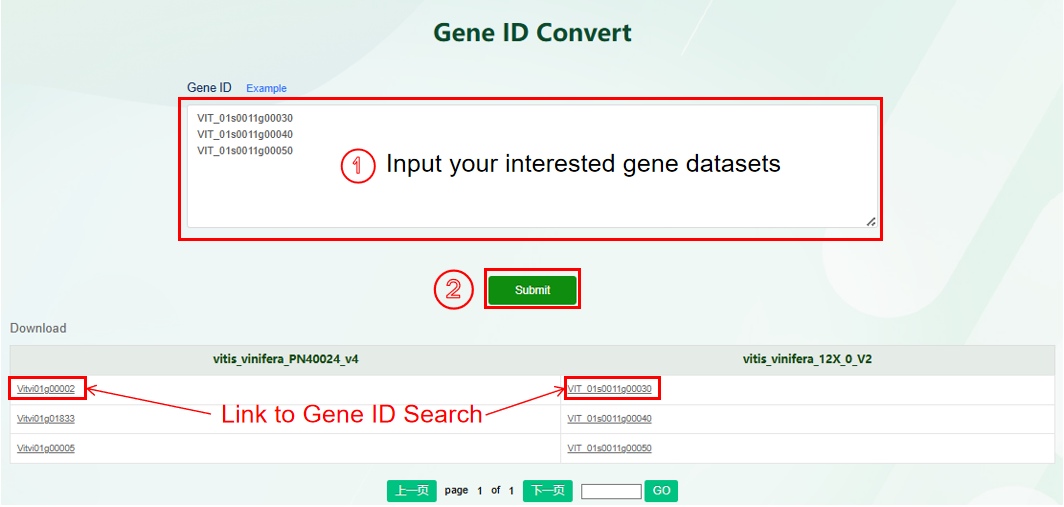The width and height of the screenshot is (1064, 507).
Task: Click the Download link above the table
Action: (x=38, y=328)
